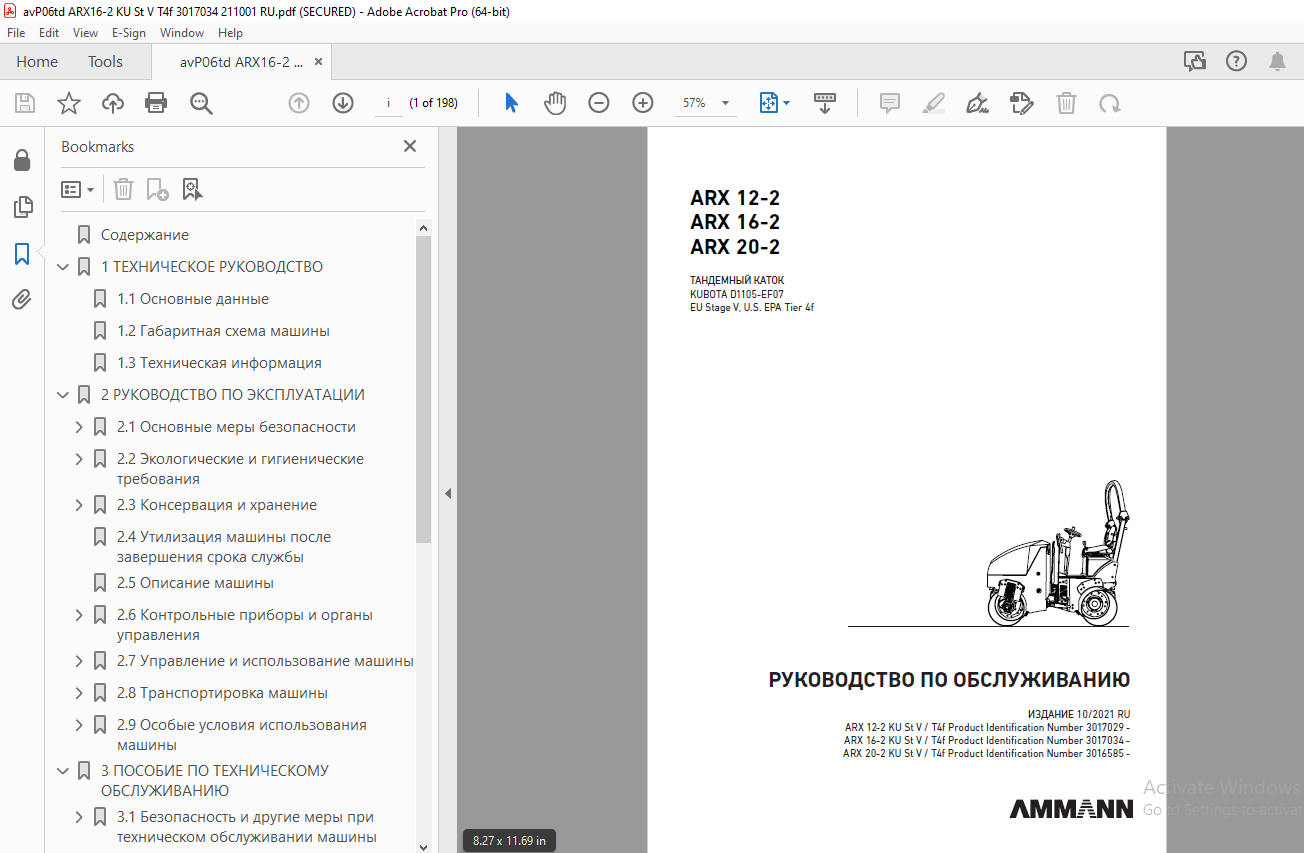Screen dimensions: 1304x853
Task: Zoom out with the minus icon
Action: point(599,103)
